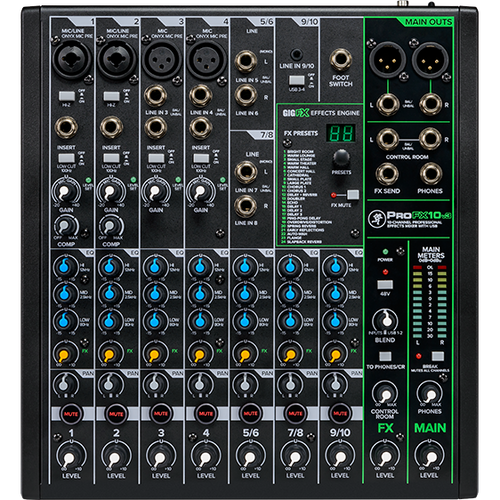Toggle the Low Cut switch on channel 4
Image resolution: width=500 pixels, height=500 pixels.
pos(201,158)
